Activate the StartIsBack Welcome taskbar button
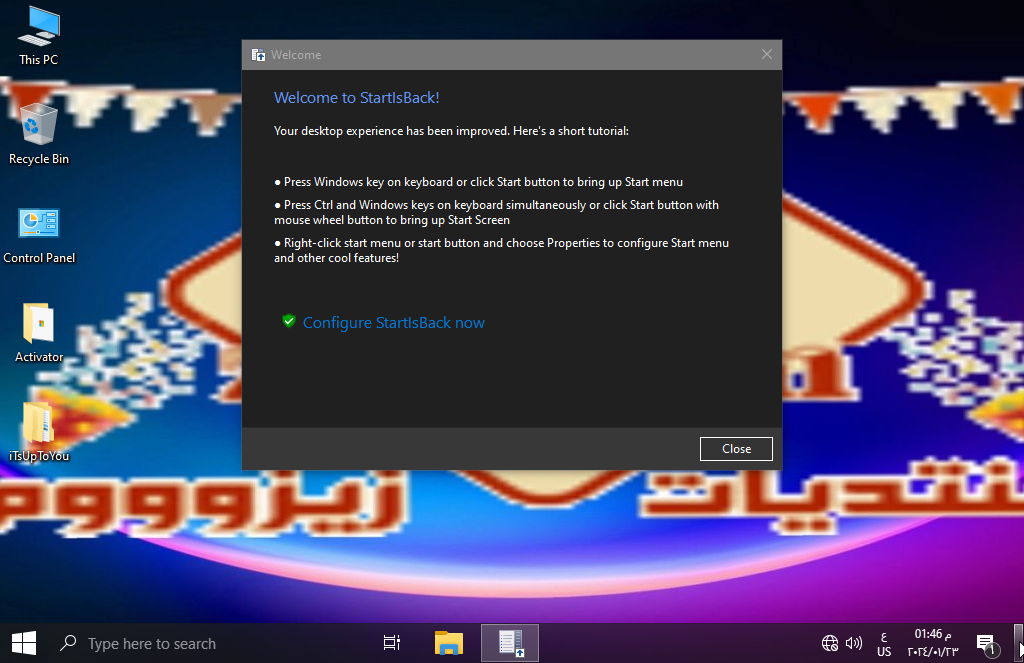The height and width of the screenshot is (663, 1024). click(x=510, y=643)
